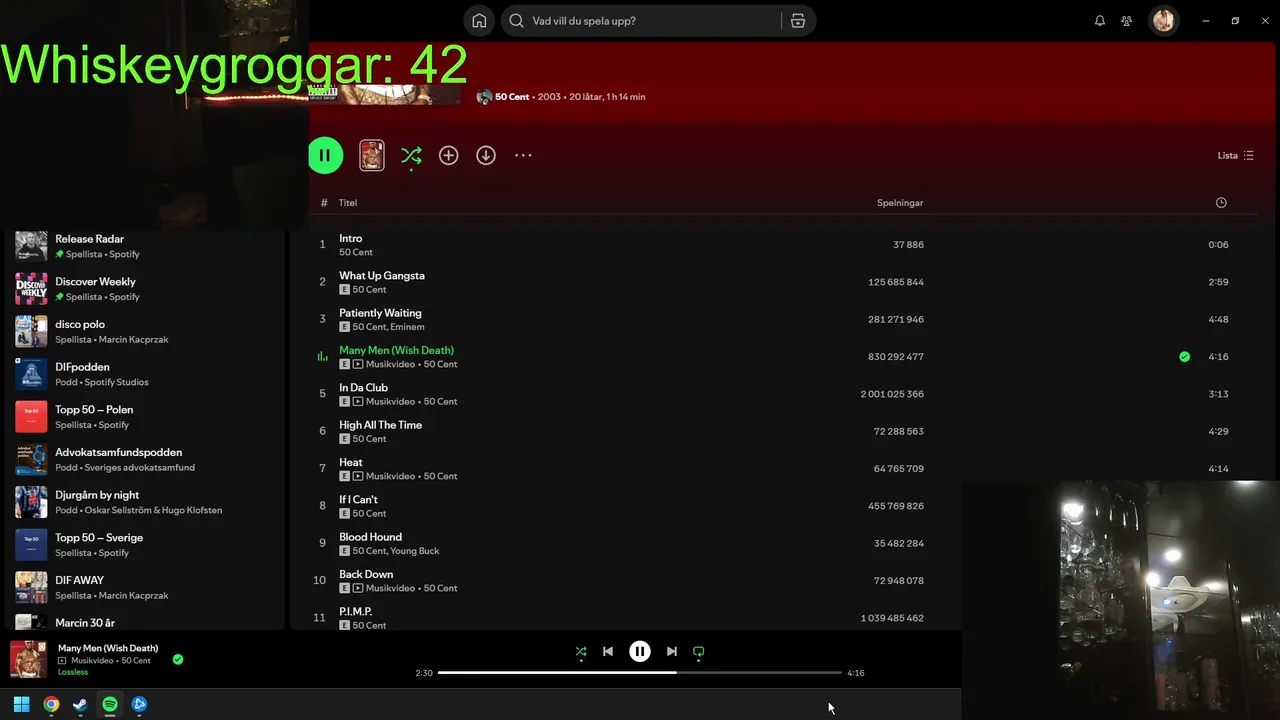Image resolution: width=1280 pixels, height=720 pixels.
Task: Click the equalizer playing icon on track 4
Action: coord(322,357)
